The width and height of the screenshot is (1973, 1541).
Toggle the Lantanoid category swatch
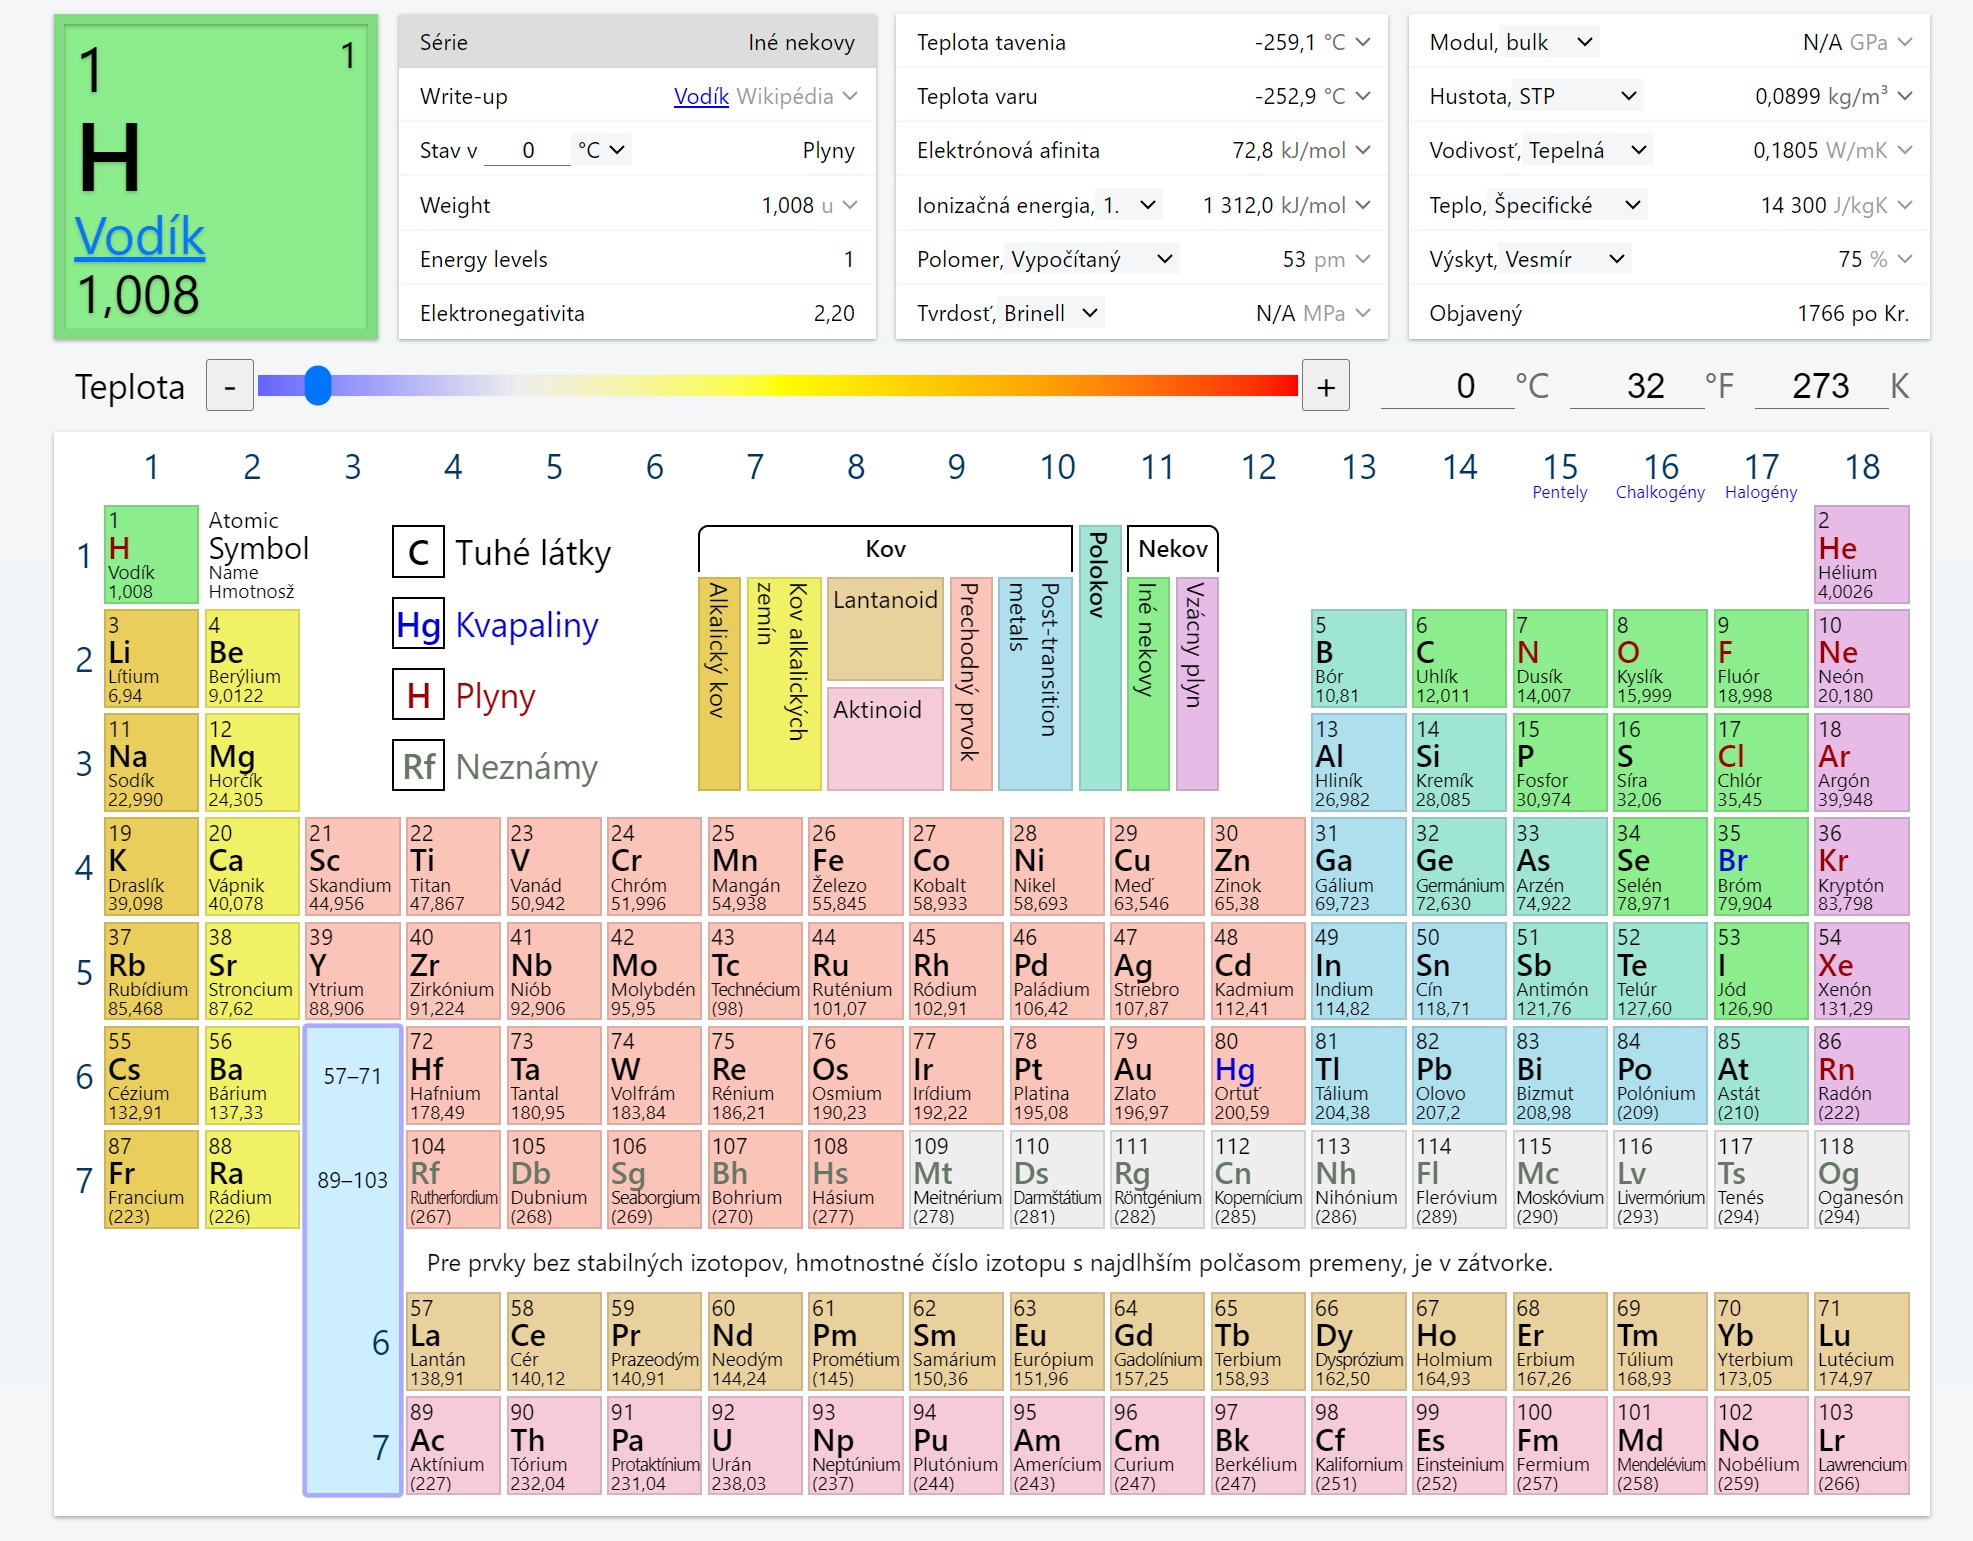point(885,629)
